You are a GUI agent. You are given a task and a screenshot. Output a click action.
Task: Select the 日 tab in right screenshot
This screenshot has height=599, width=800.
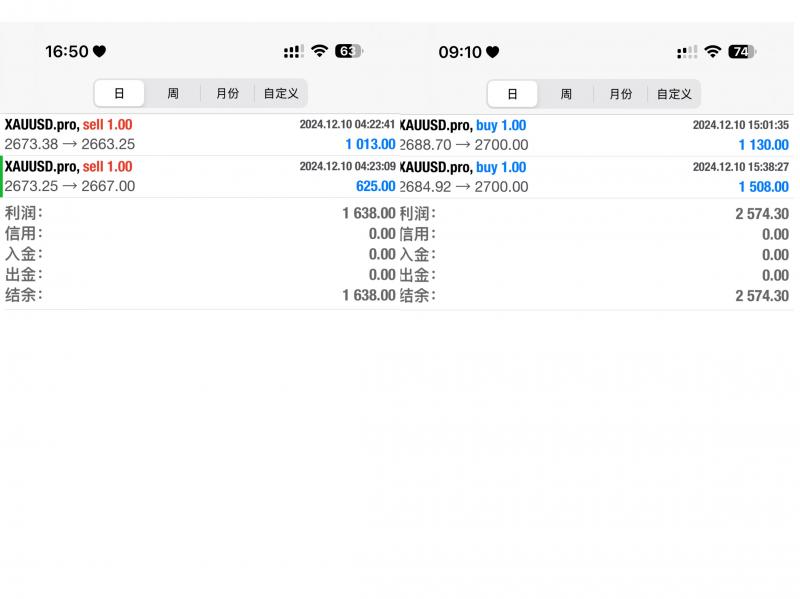pos(512,94)
